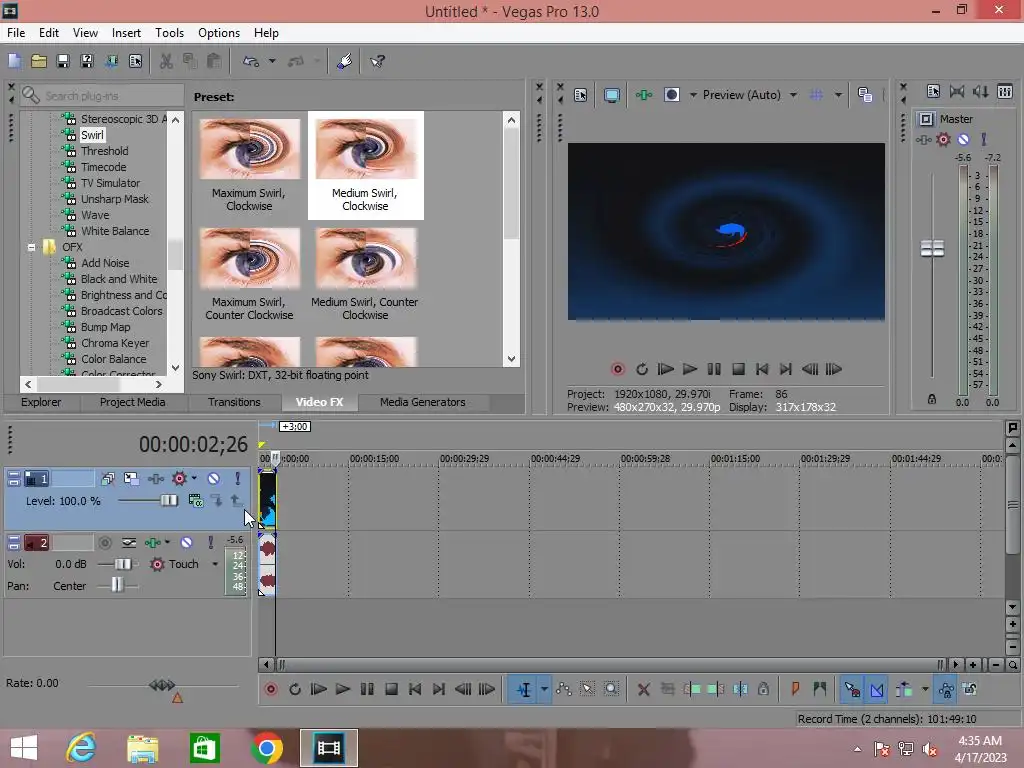Switch to the Transitions tab

point(234,402)
